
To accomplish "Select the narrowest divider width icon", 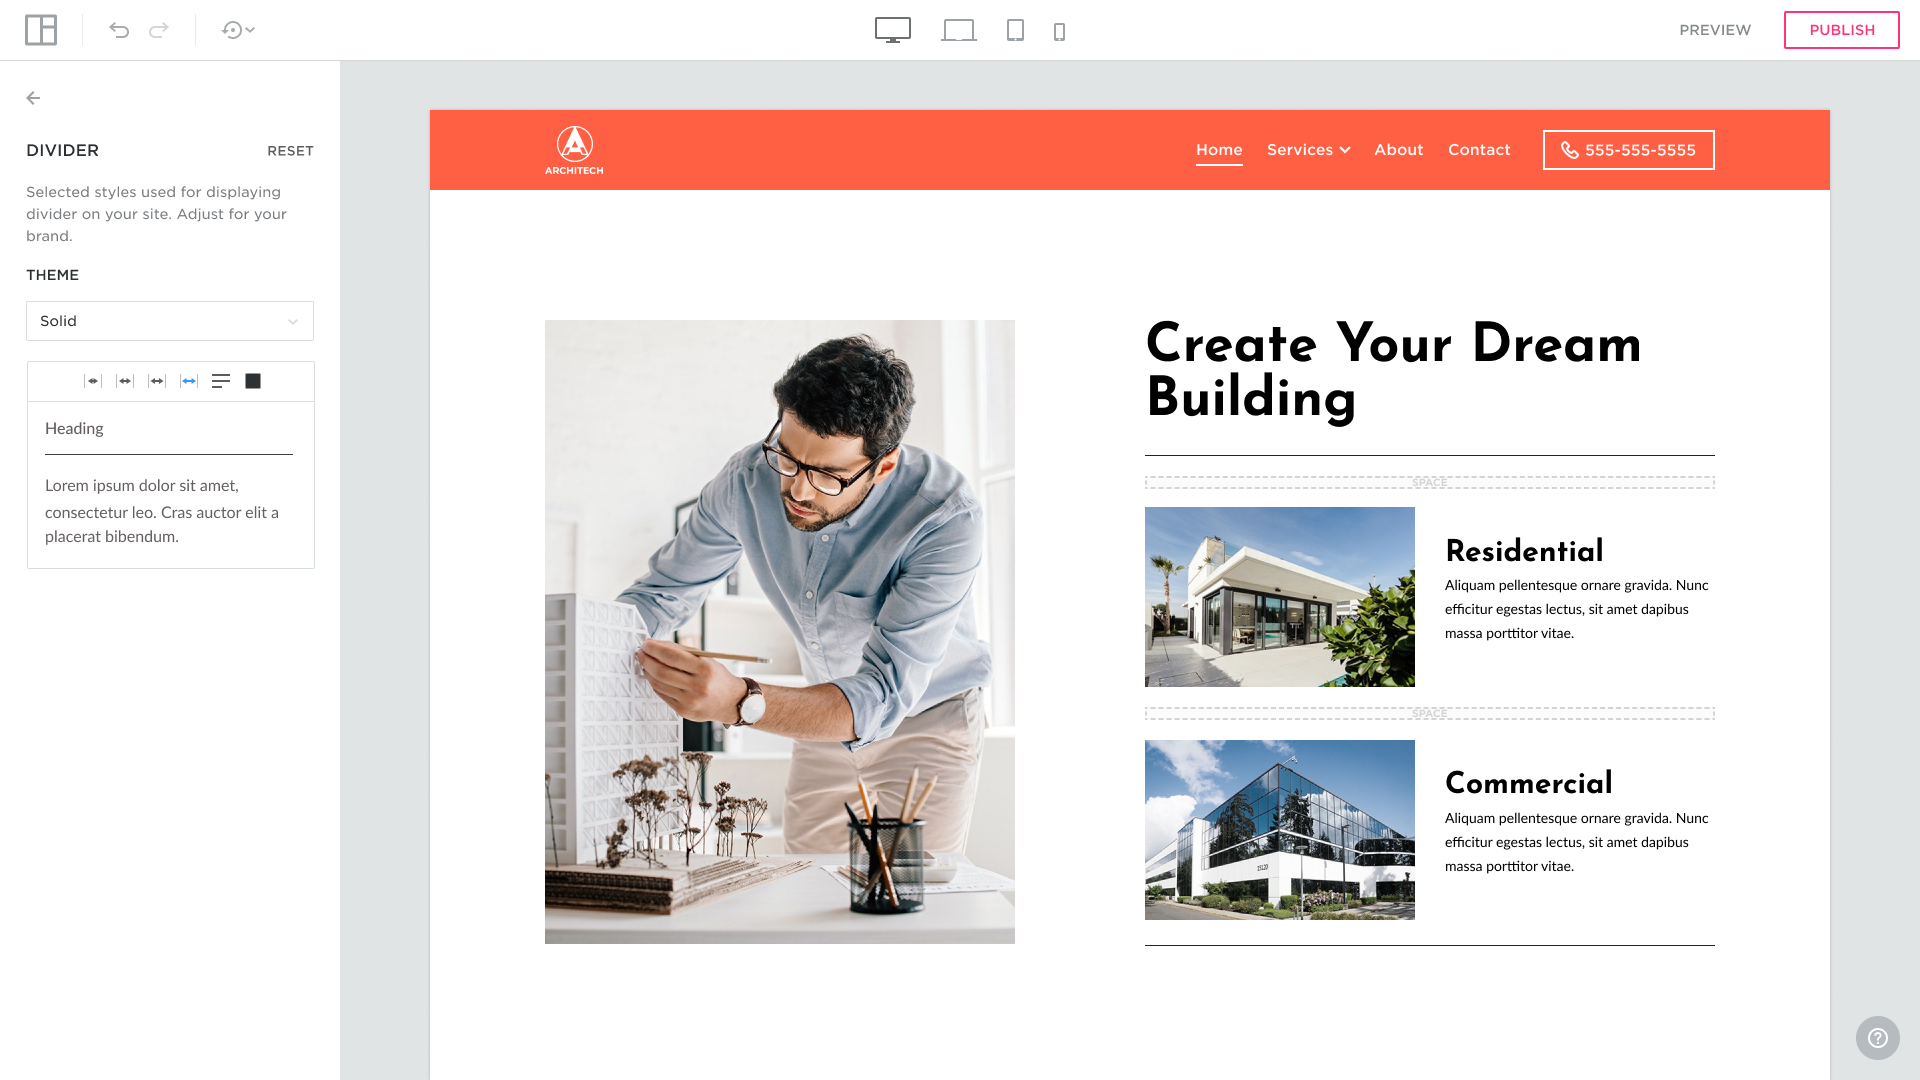I will coord(93,381).
